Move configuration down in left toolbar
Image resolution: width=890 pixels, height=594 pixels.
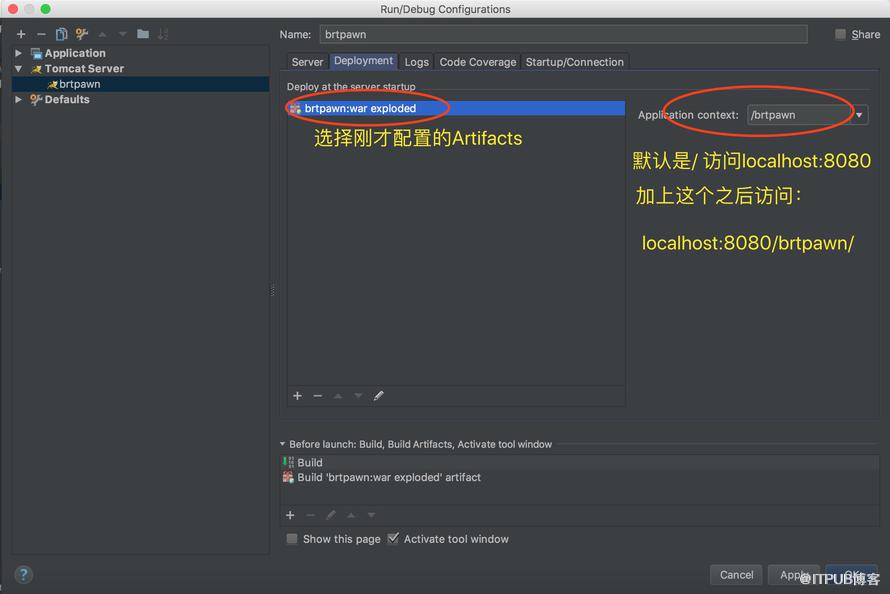123,35
